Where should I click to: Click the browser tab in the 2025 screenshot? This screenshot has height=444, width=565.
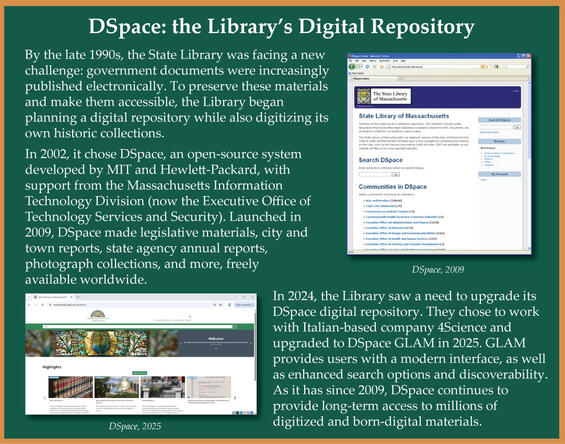click(53, 297)
